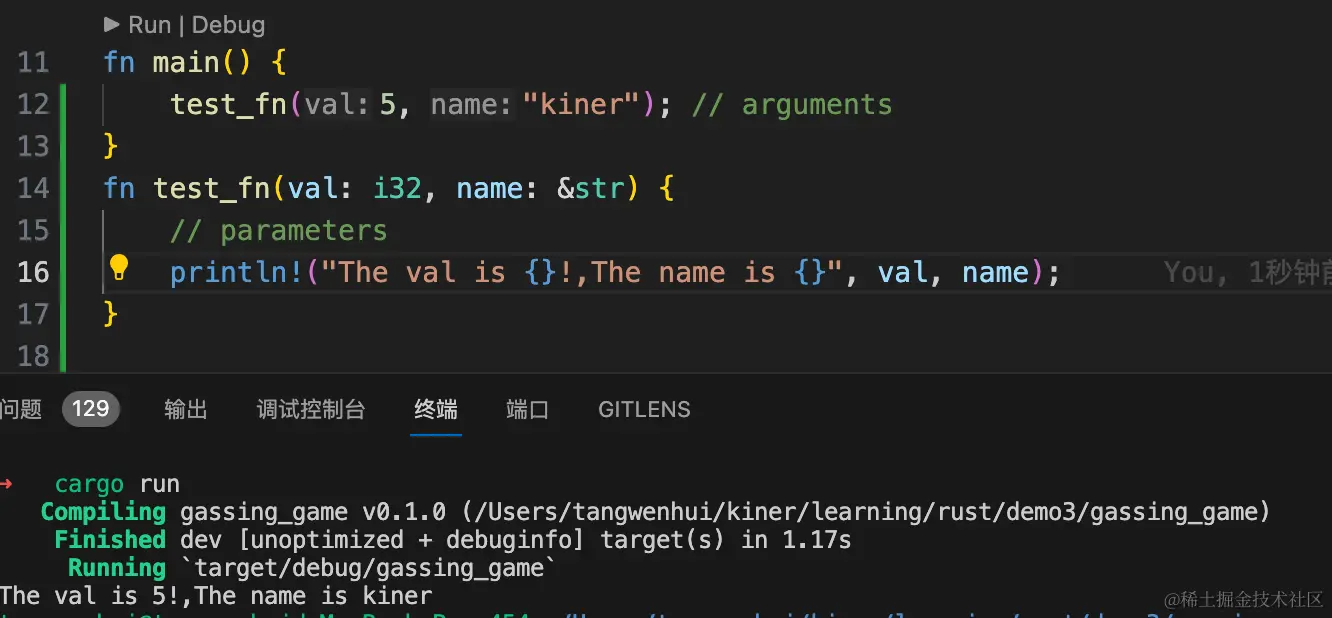The width and height of the screenshot is (1332, 618).
Task: Click the lightbulb quick-fix icon on line 16
Action: click(119, 268)
